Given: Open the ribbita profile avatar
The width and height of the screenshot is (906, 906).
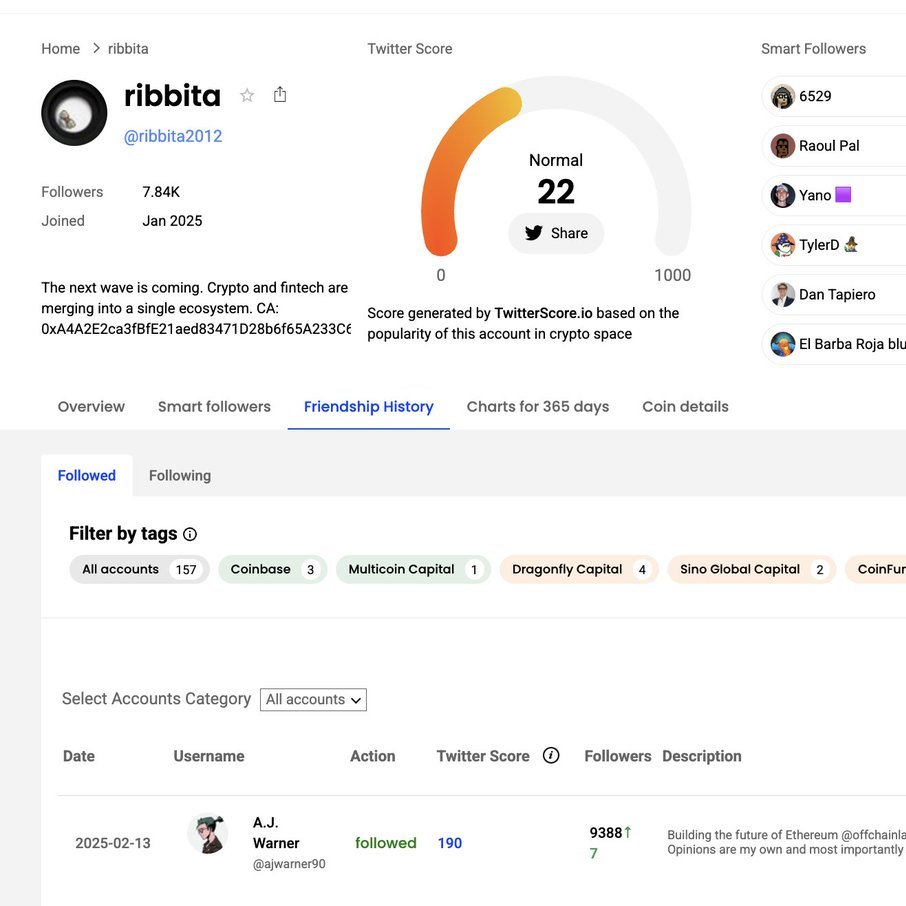Looking at the screenshot, I should (x=74, y=113).
